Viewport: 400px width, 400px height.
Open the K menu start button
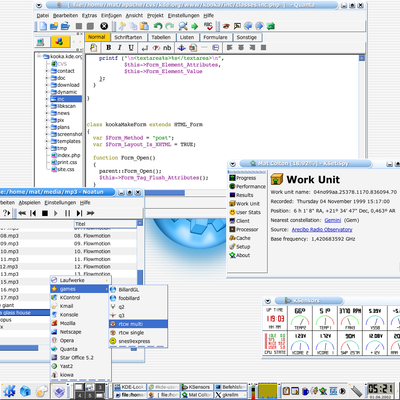click(9, 391)
